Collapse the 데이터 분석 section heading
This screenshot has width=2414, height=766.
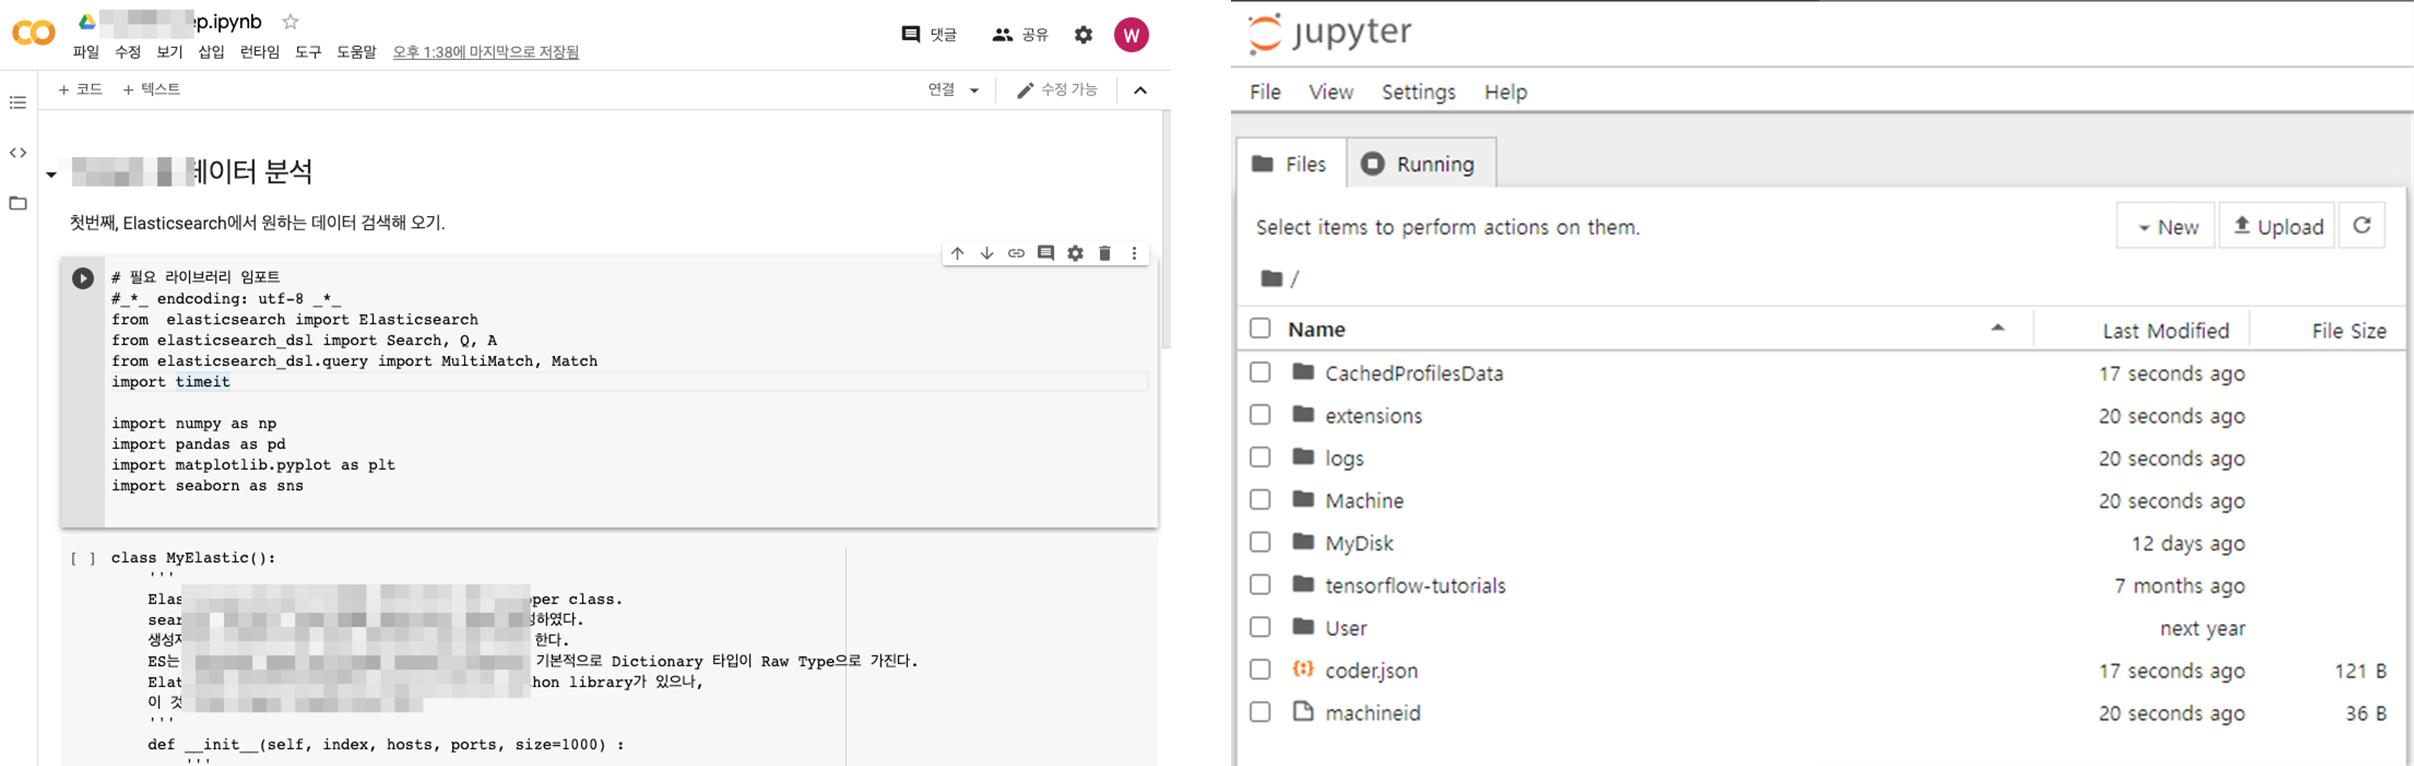pos(51,175)
